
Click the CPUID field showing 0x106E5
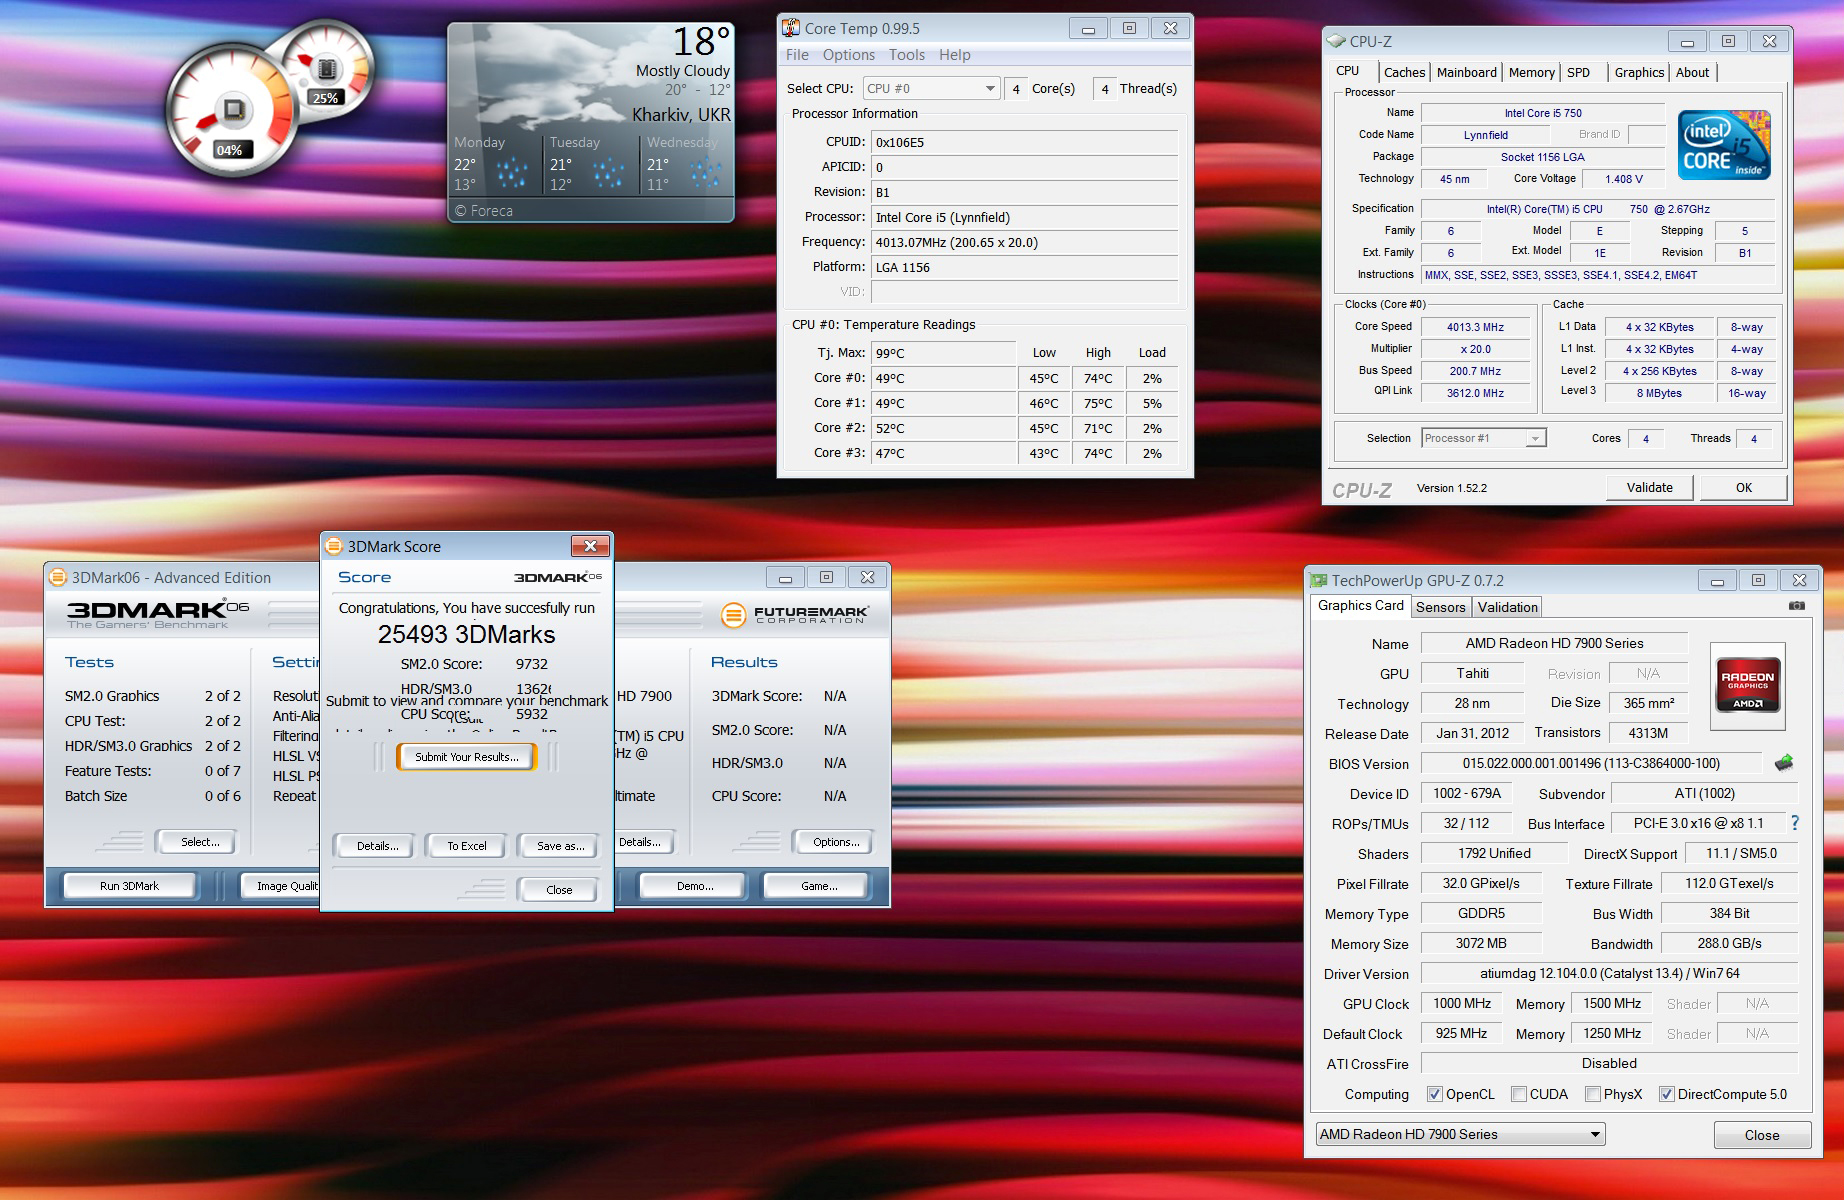tap(1024, 142)
